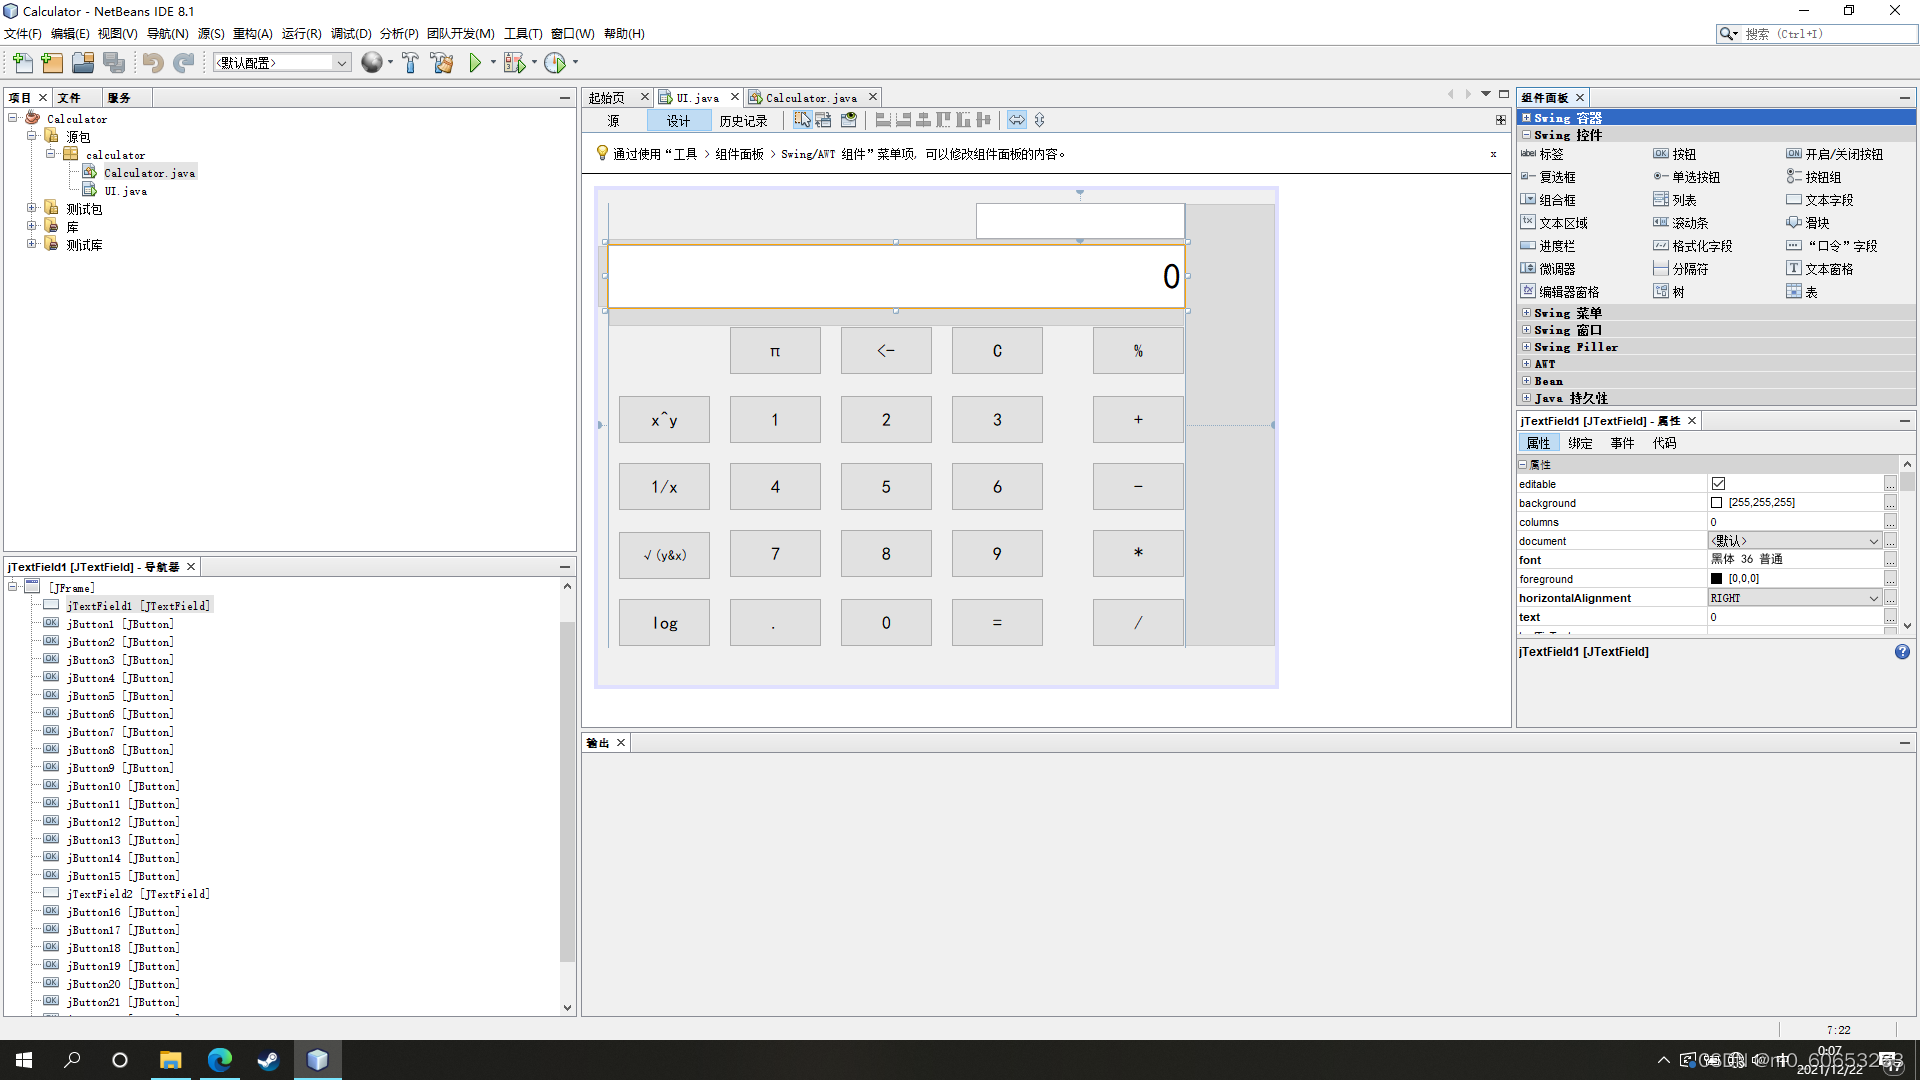Activate Connection Mode in the form designer

(822, 119)
